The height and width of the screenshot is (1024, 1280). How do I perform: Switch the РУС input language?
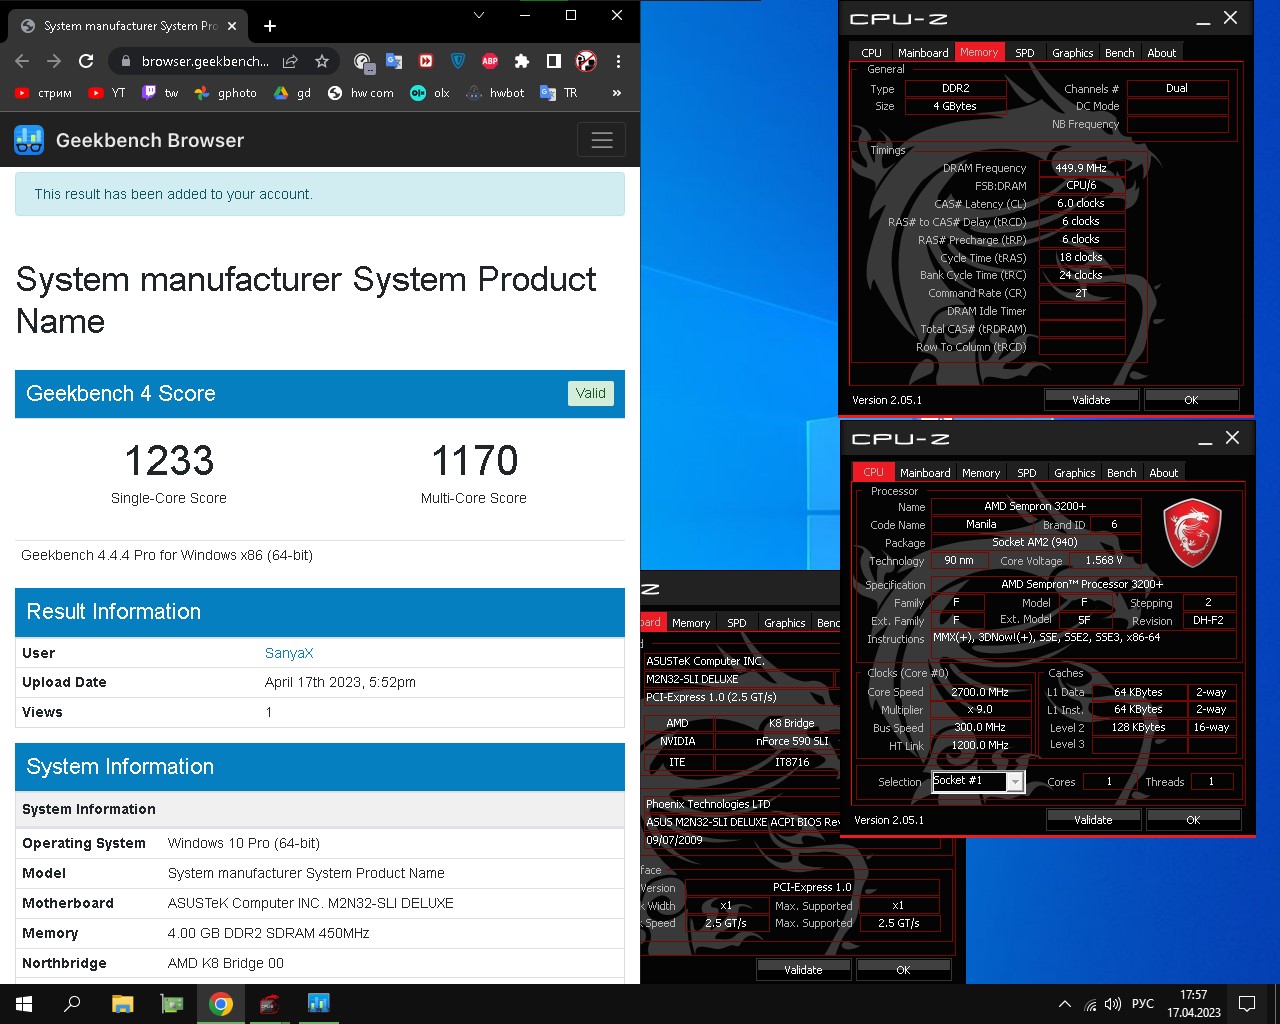coord(1143,1004)
